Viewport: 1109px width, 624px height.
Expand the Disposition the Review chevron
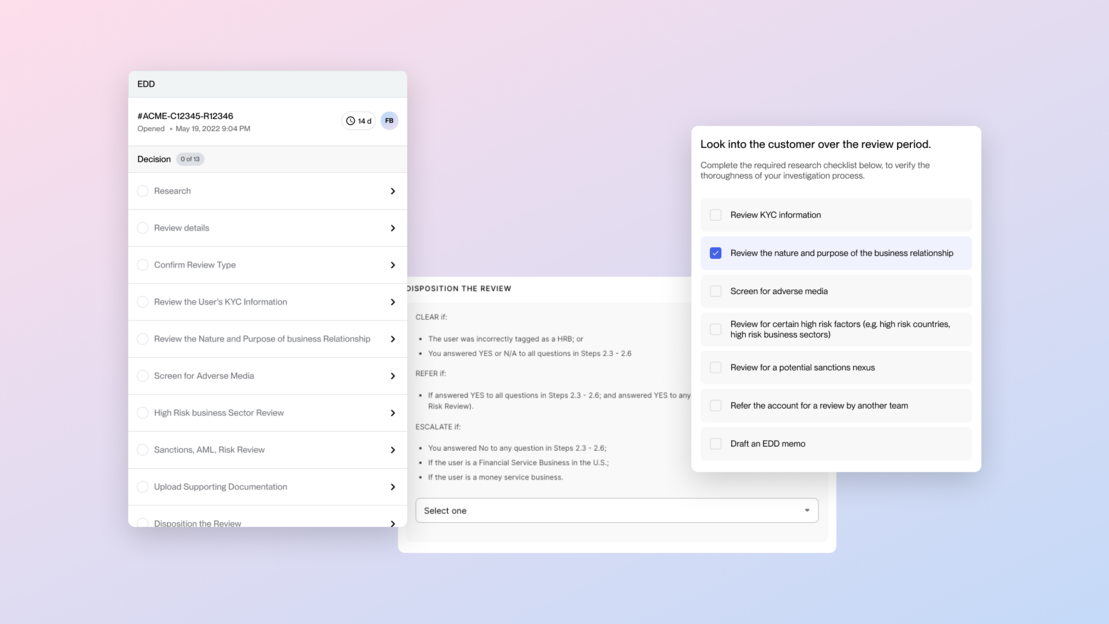click(x=393, y=523)
